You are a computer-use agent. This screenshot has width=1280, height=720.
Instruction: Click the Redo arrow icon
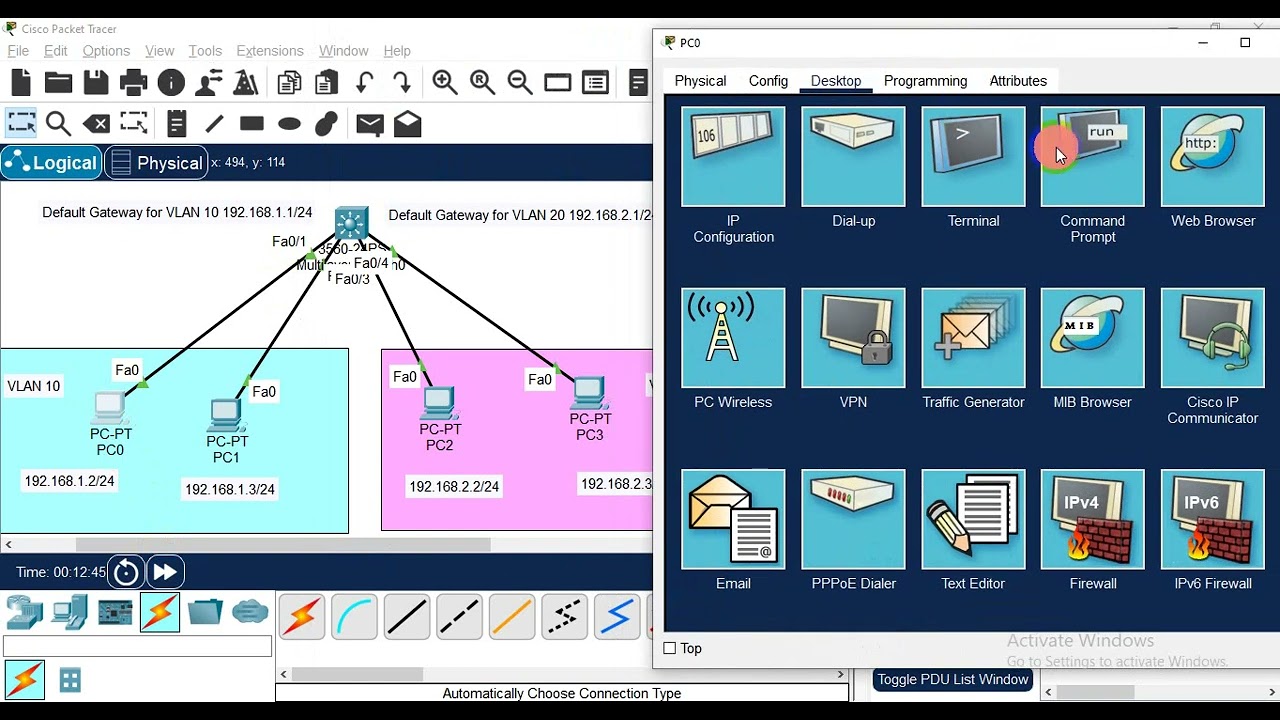[402, 83]
